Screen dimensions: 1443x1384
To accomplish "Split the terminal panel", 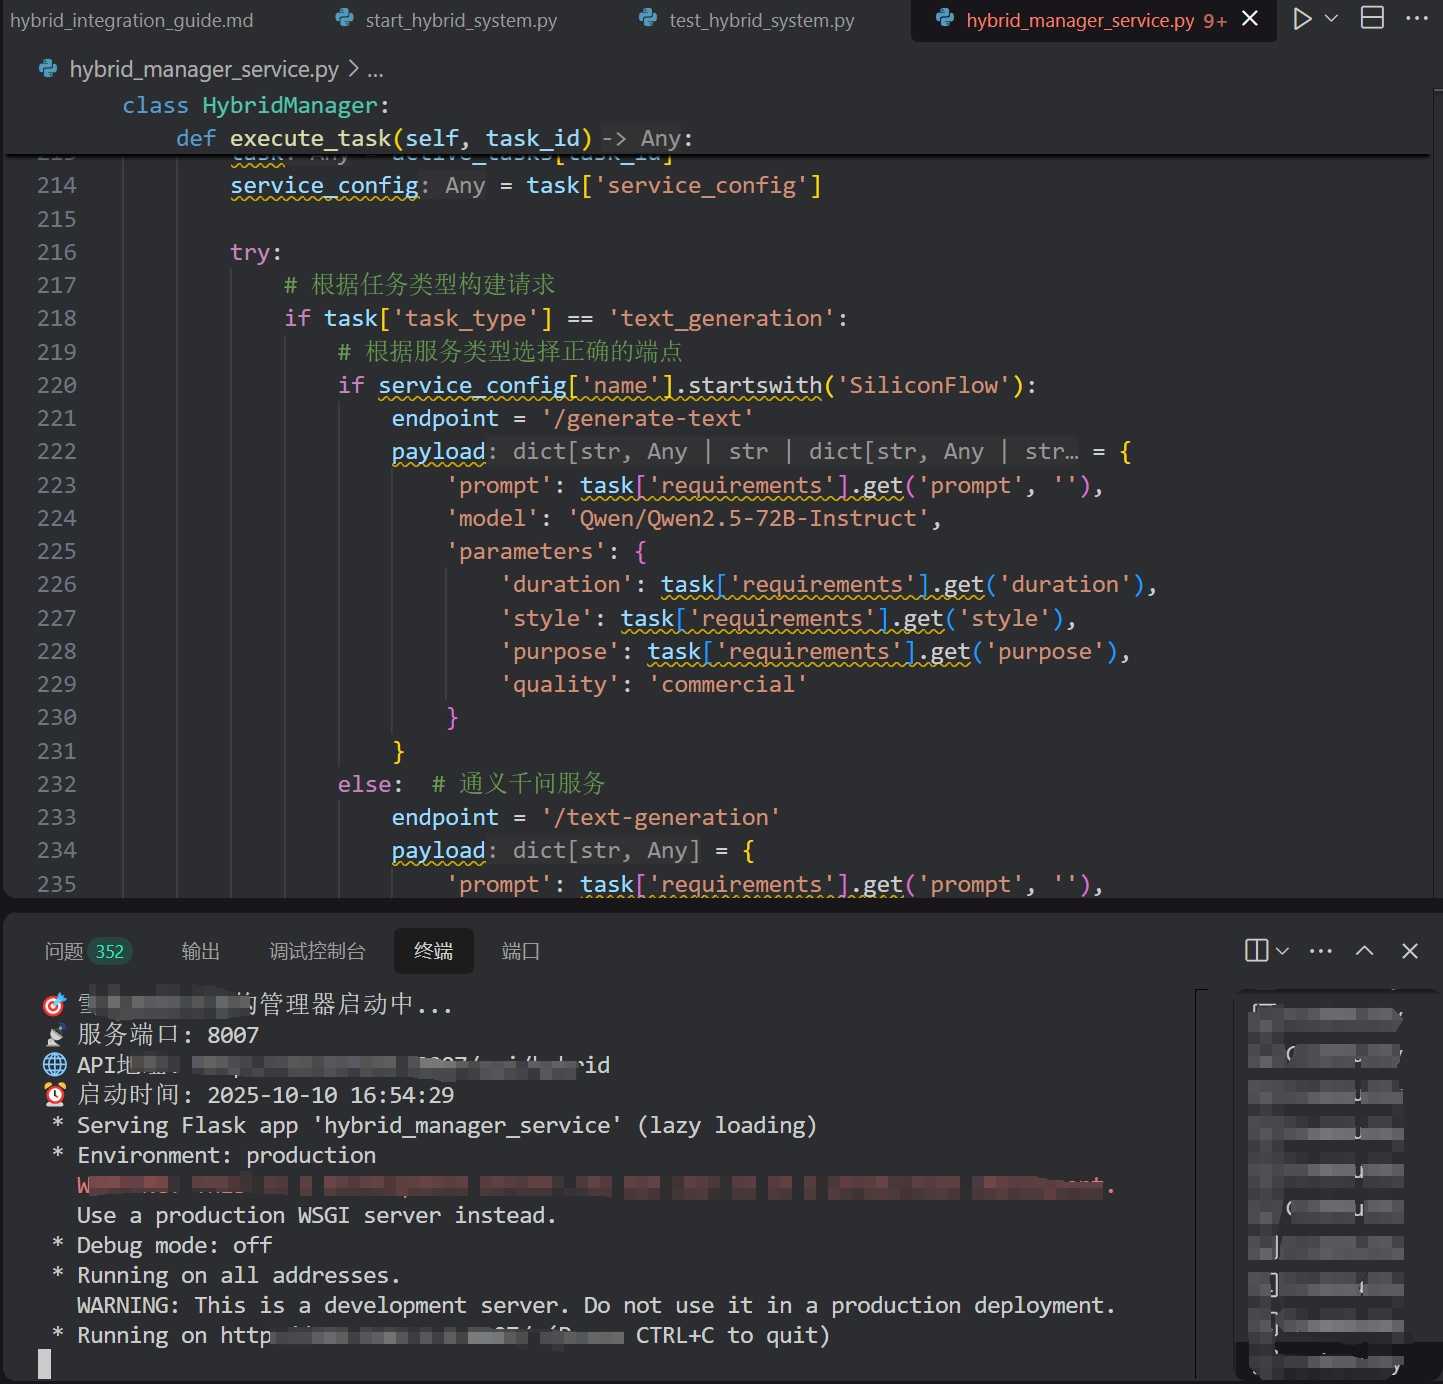I will coord(1256,951).
